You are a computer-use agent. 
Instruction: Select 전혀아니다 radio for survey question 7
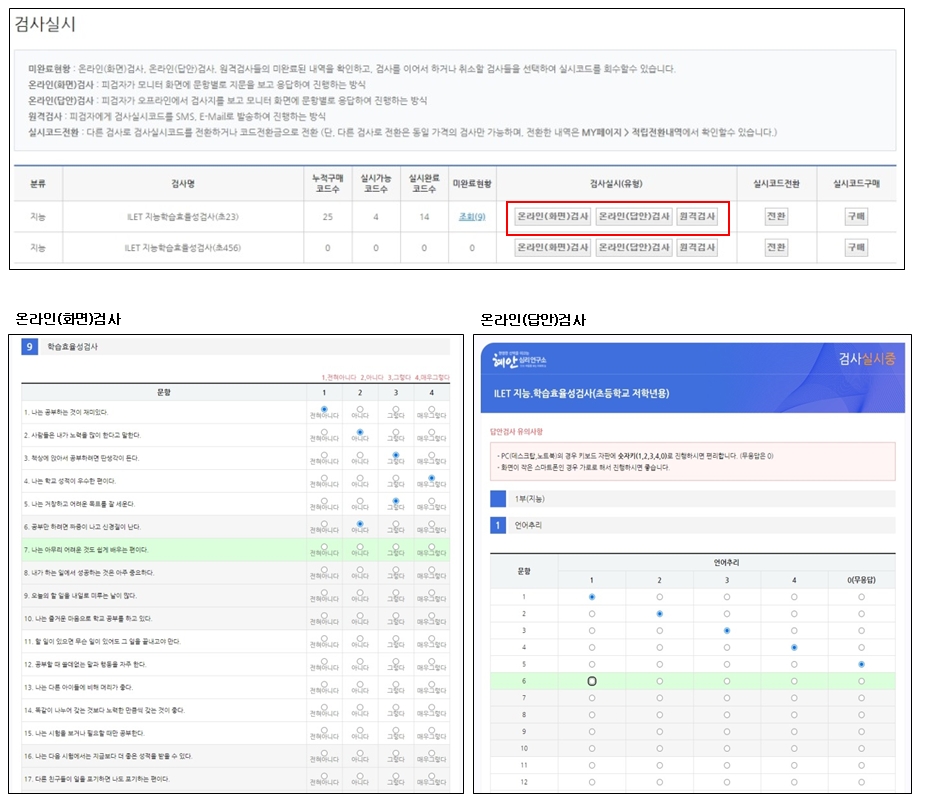tap(324, 546)
